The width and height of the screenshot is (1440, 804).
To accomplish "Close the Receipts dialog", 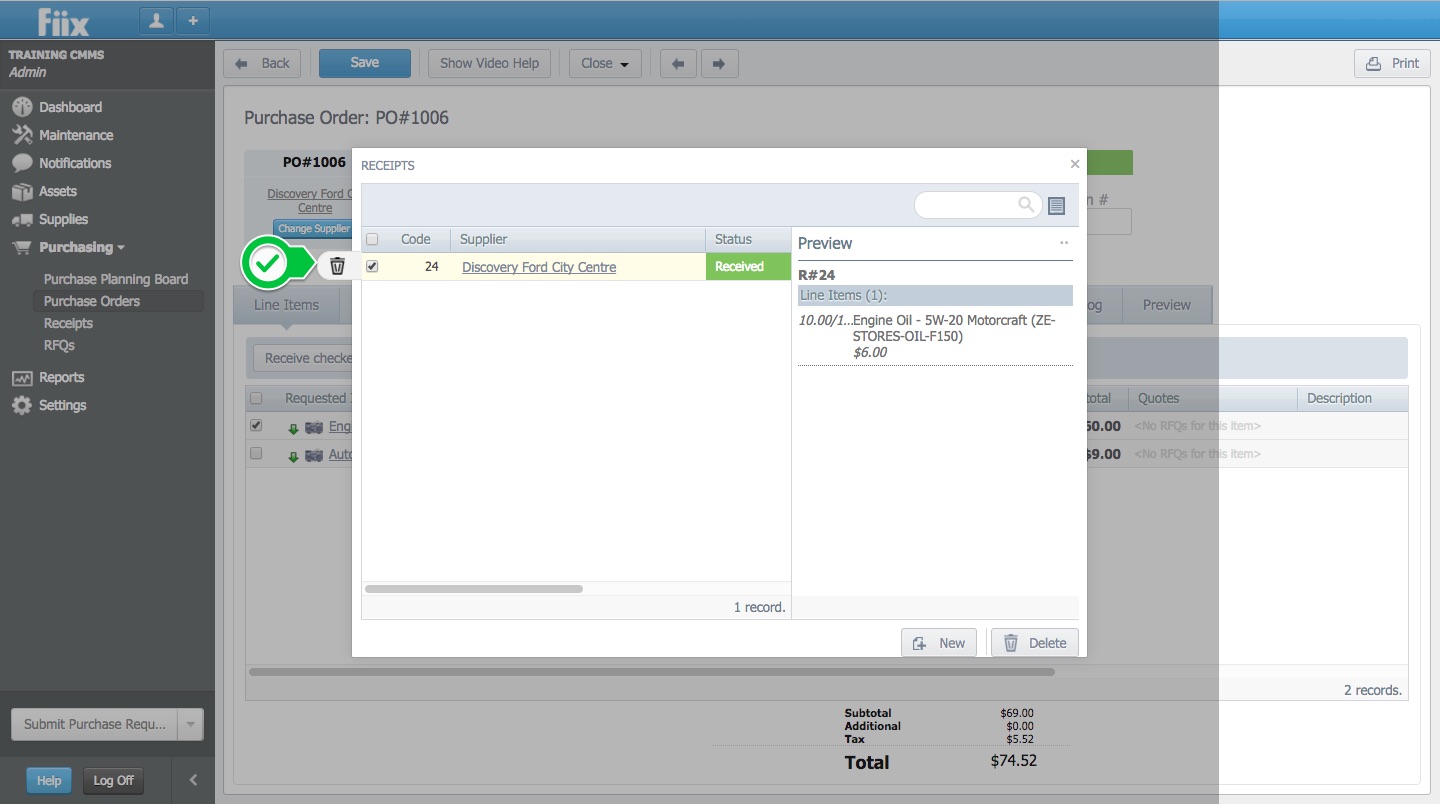I will (1075, 164).
